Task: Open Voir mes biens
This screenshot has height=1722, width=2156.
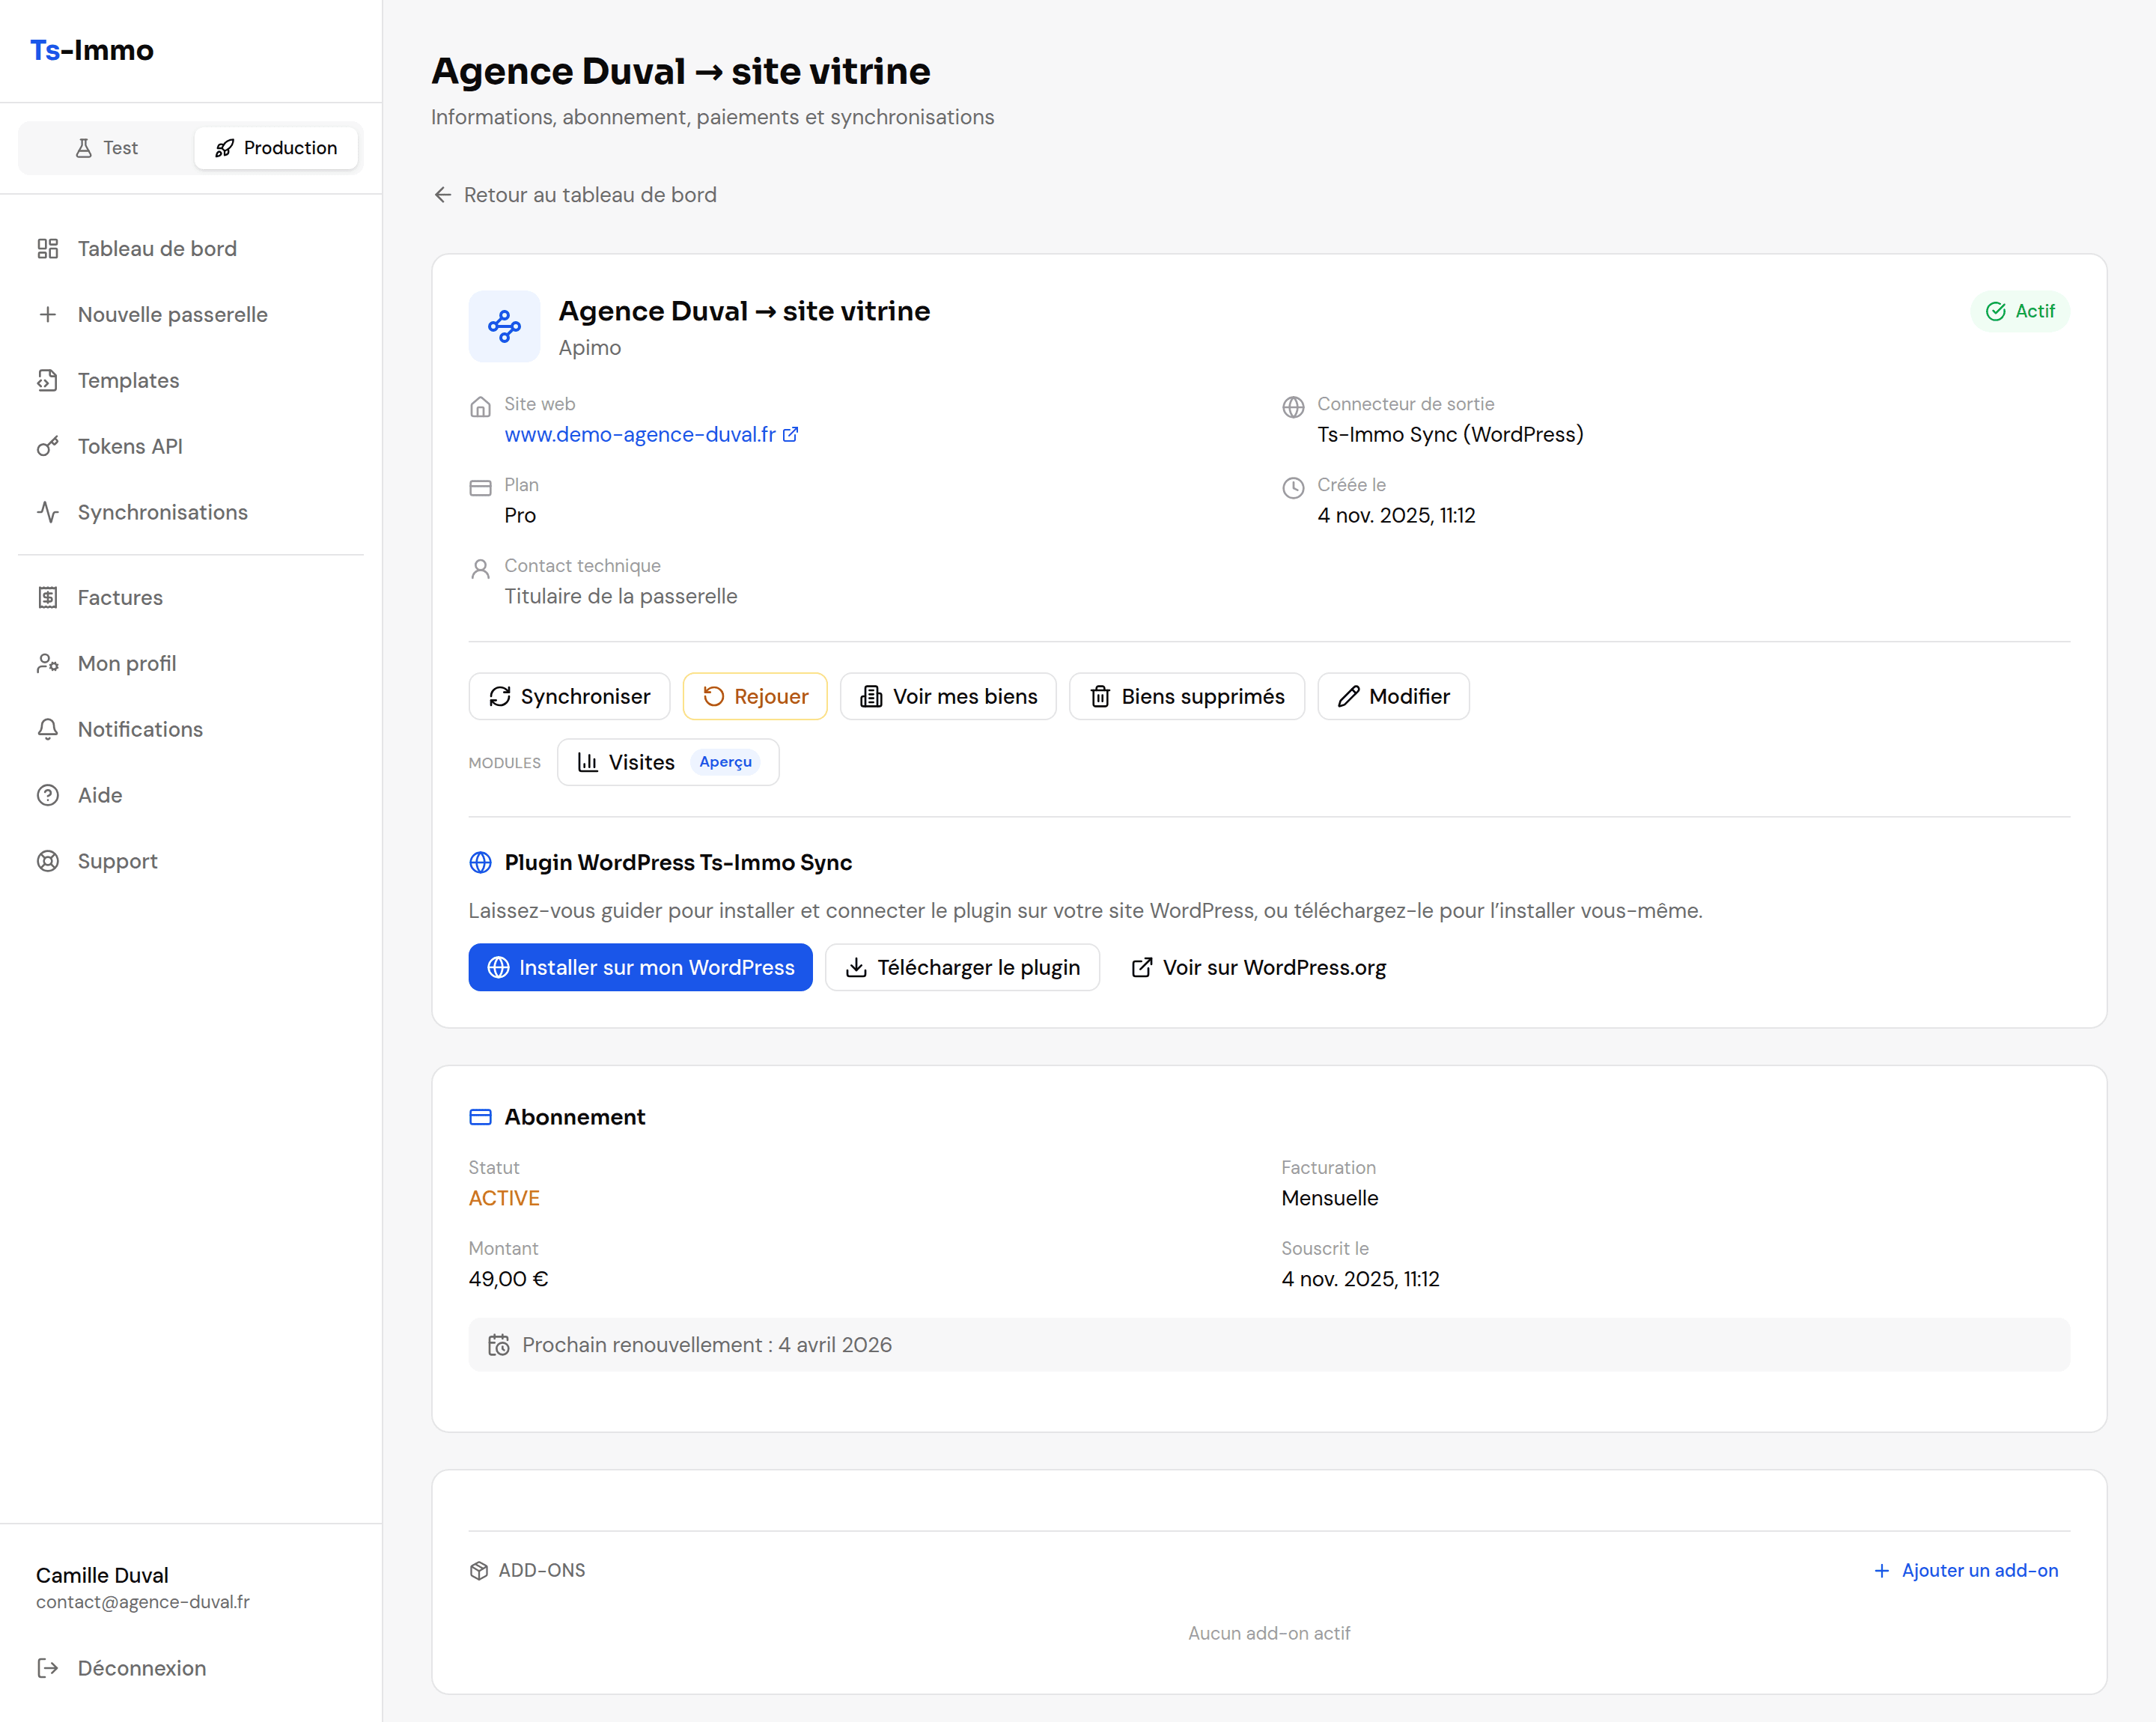Action: (x=948, y=696)
